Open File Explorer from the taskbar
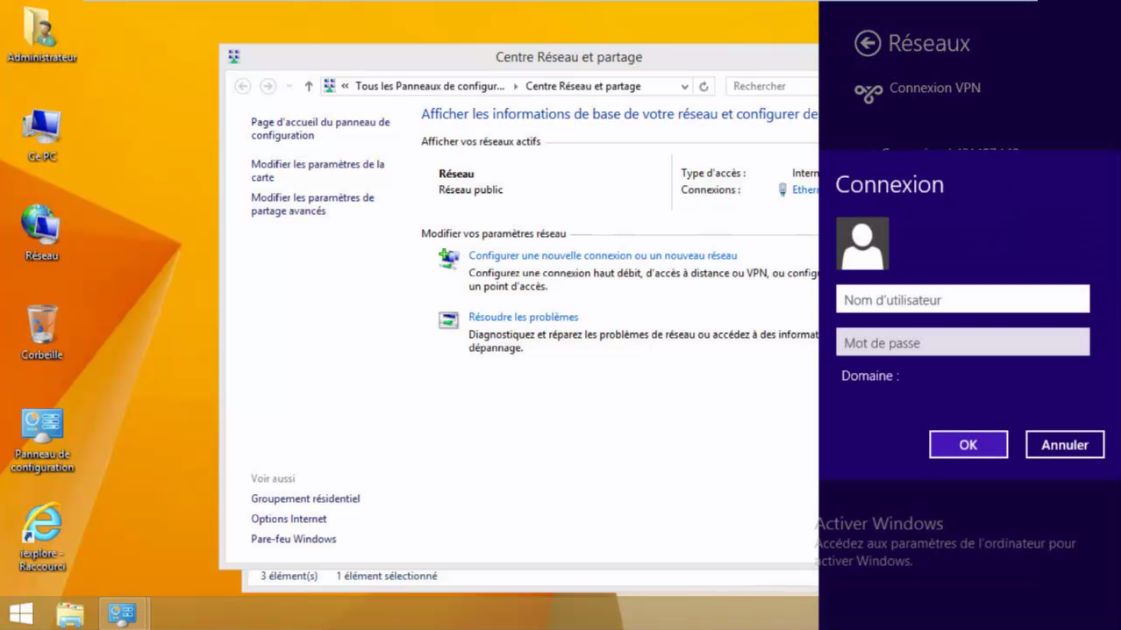This screenshot has width=1121, height=630. pyautogui.click(x=70, y=614)
